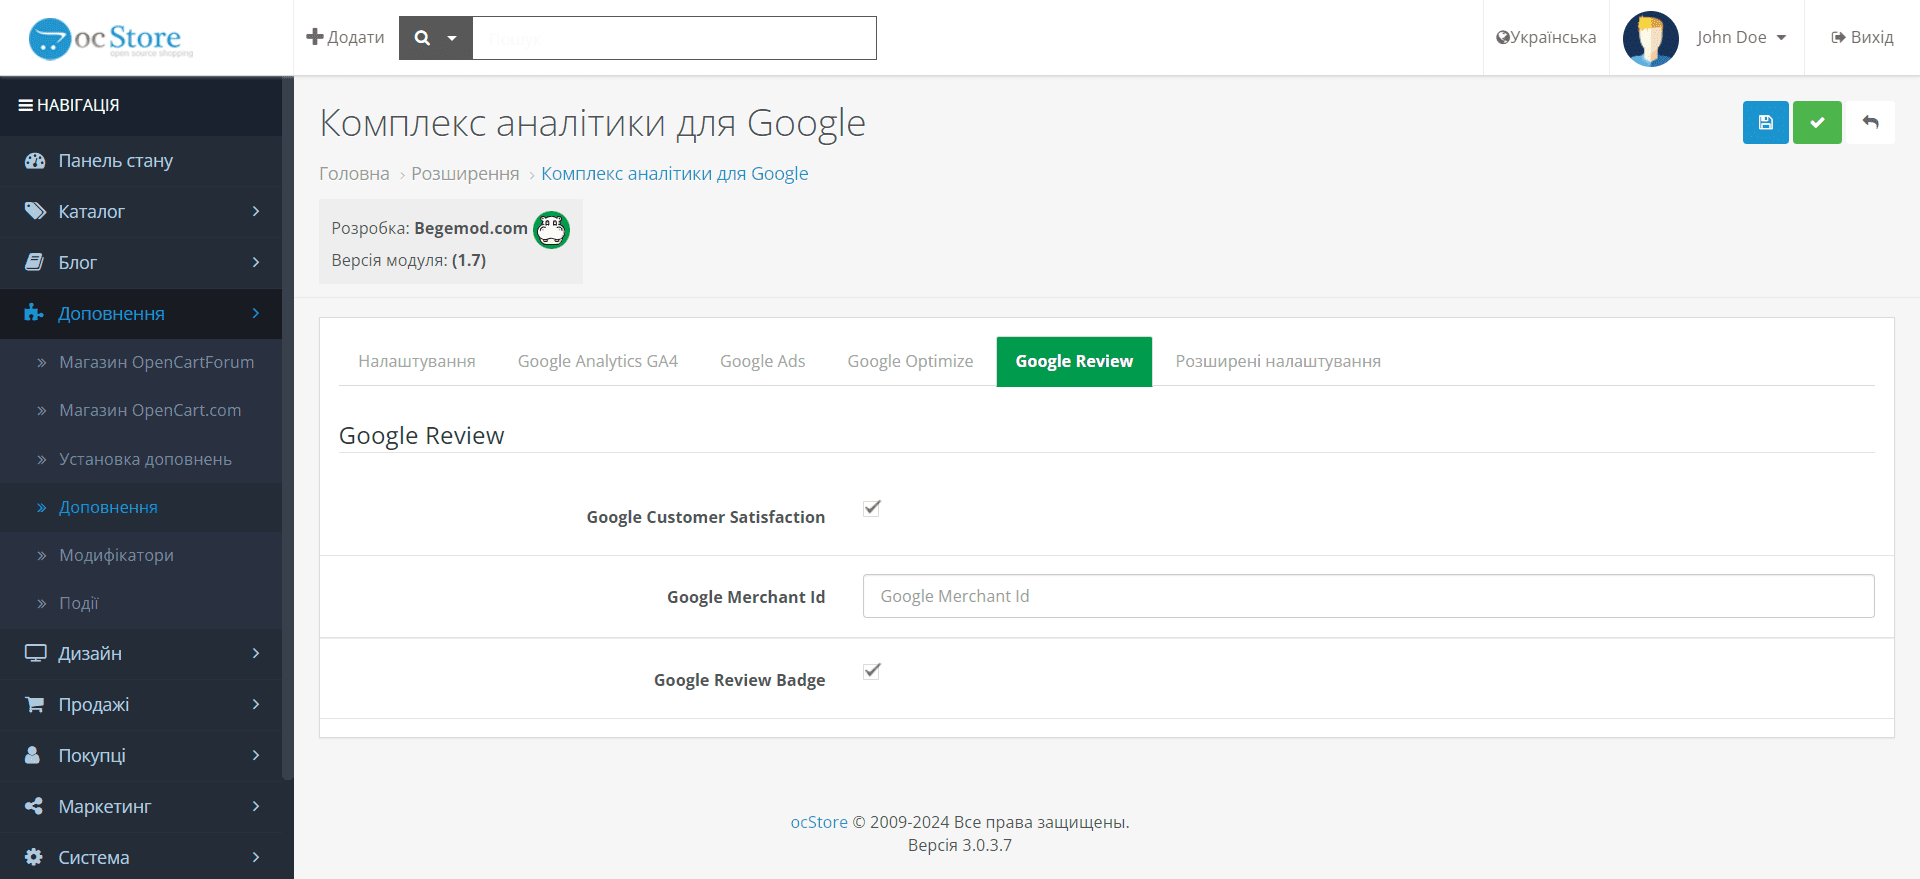Expand the Покупці menu chevron
Image resolution: width=1920 pixels, height=879 pixels.
256,755
